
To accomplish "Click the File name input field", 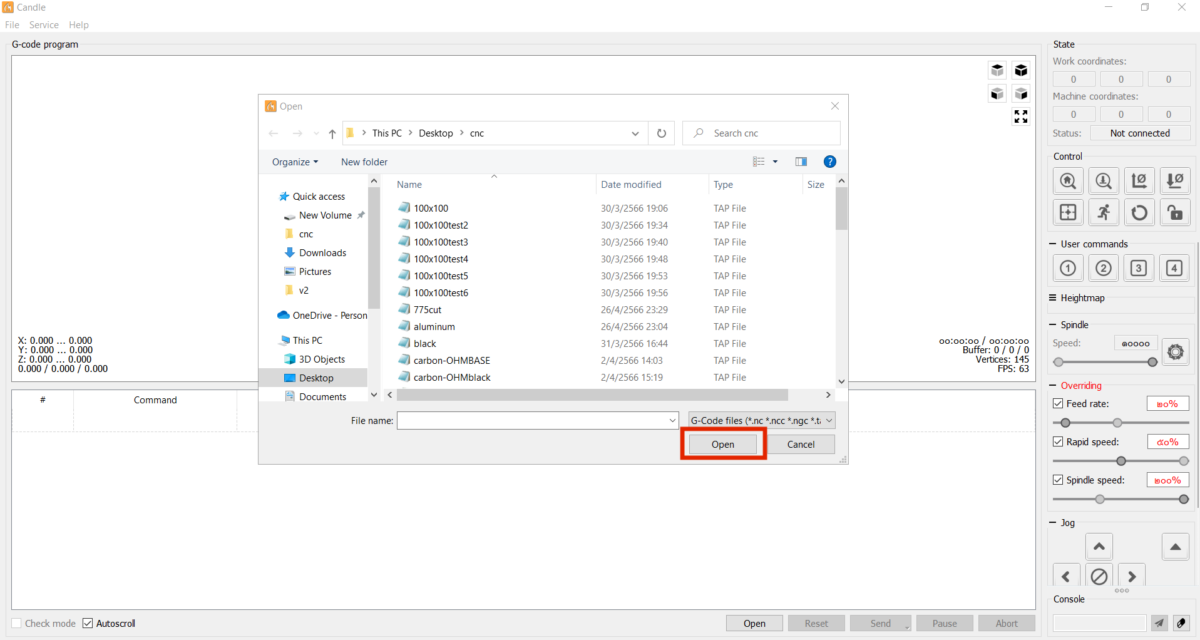I will pyautogui.click(x=536, y=421).
